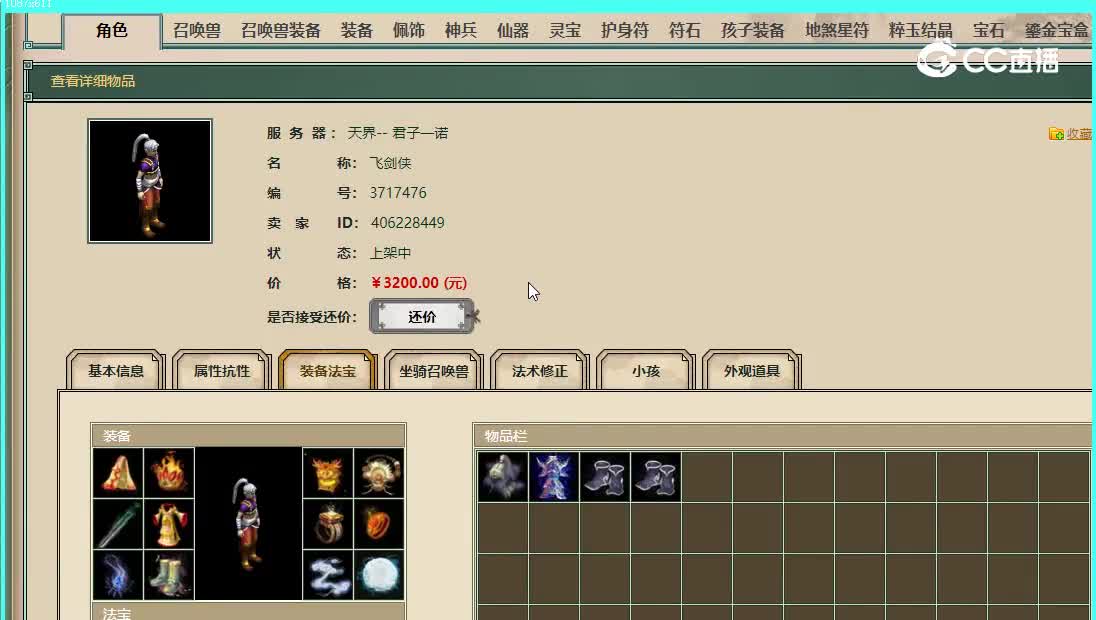Viewport: 1096px width, 620px height.
Task: Switch to the 孩子装备 tab
Action: (753, 31)
